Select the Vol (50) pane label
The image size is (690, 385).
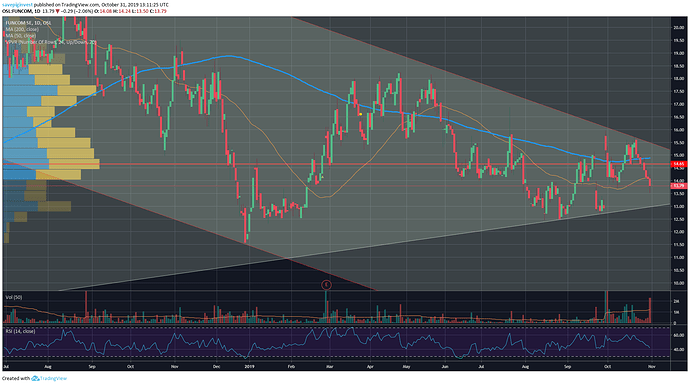14,297
